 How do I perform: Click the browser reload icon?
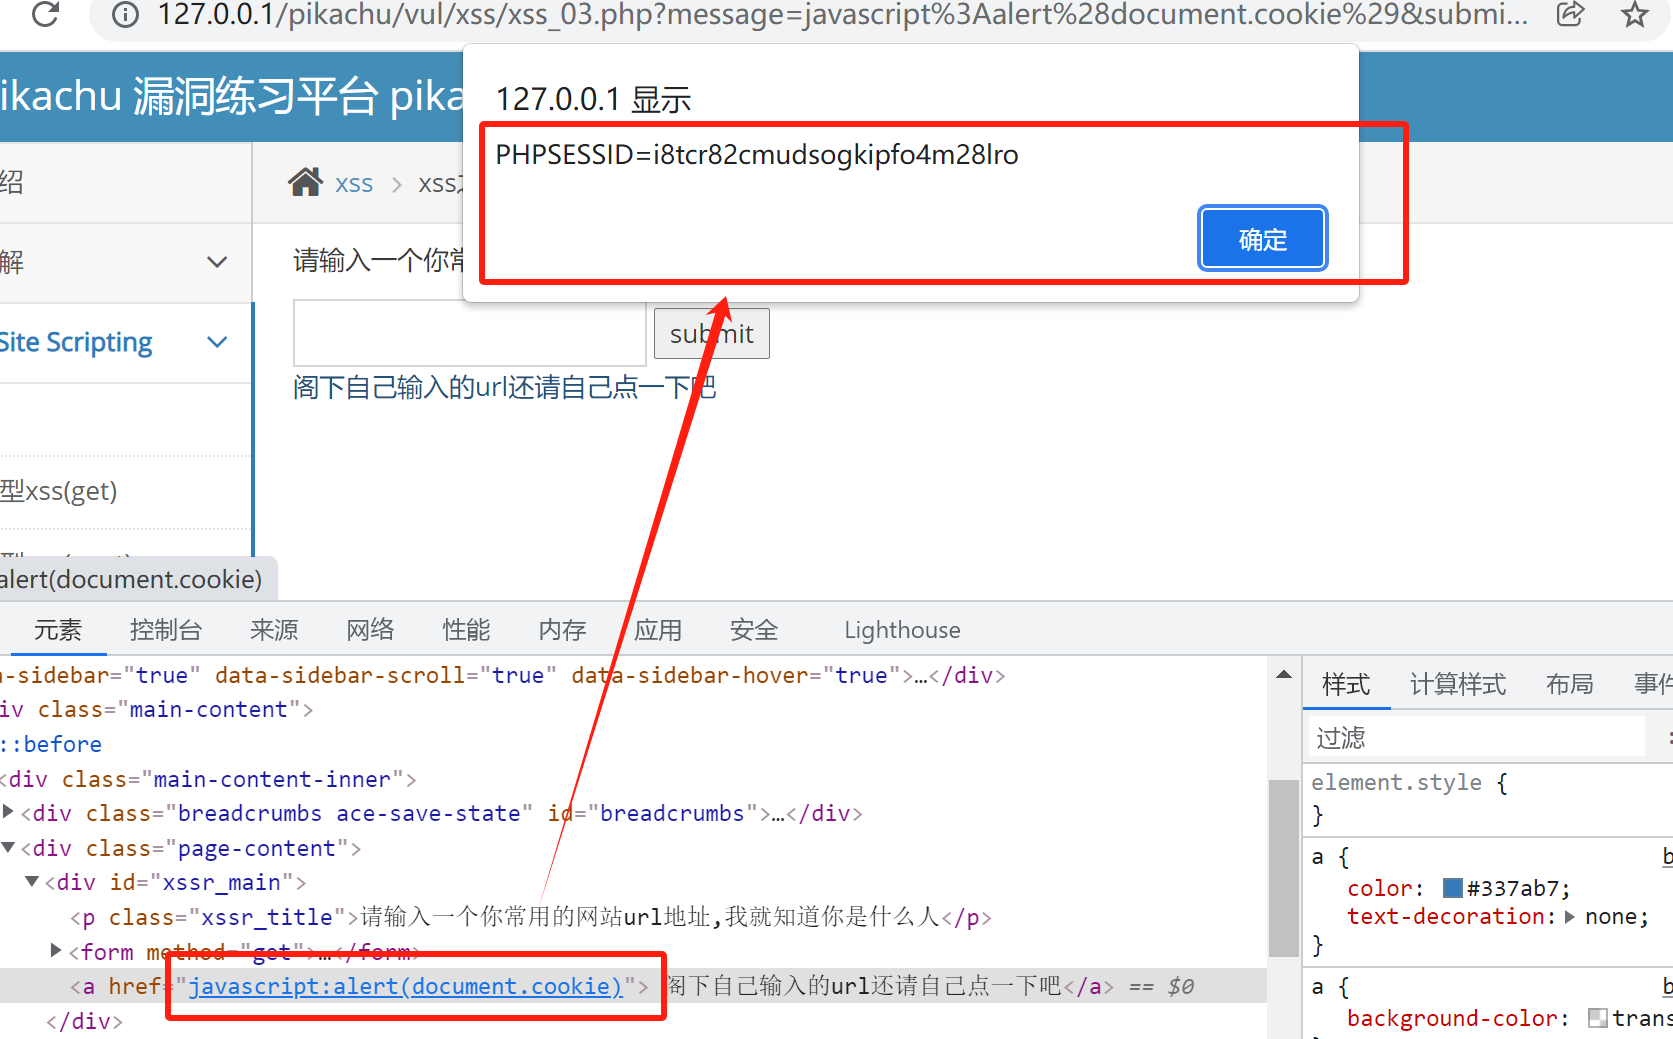[45, 14]
